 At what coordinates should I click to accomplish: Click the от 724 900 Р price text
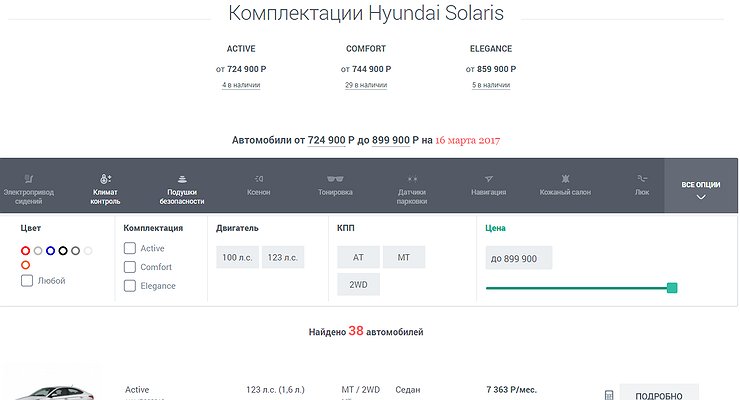(241, 69)
